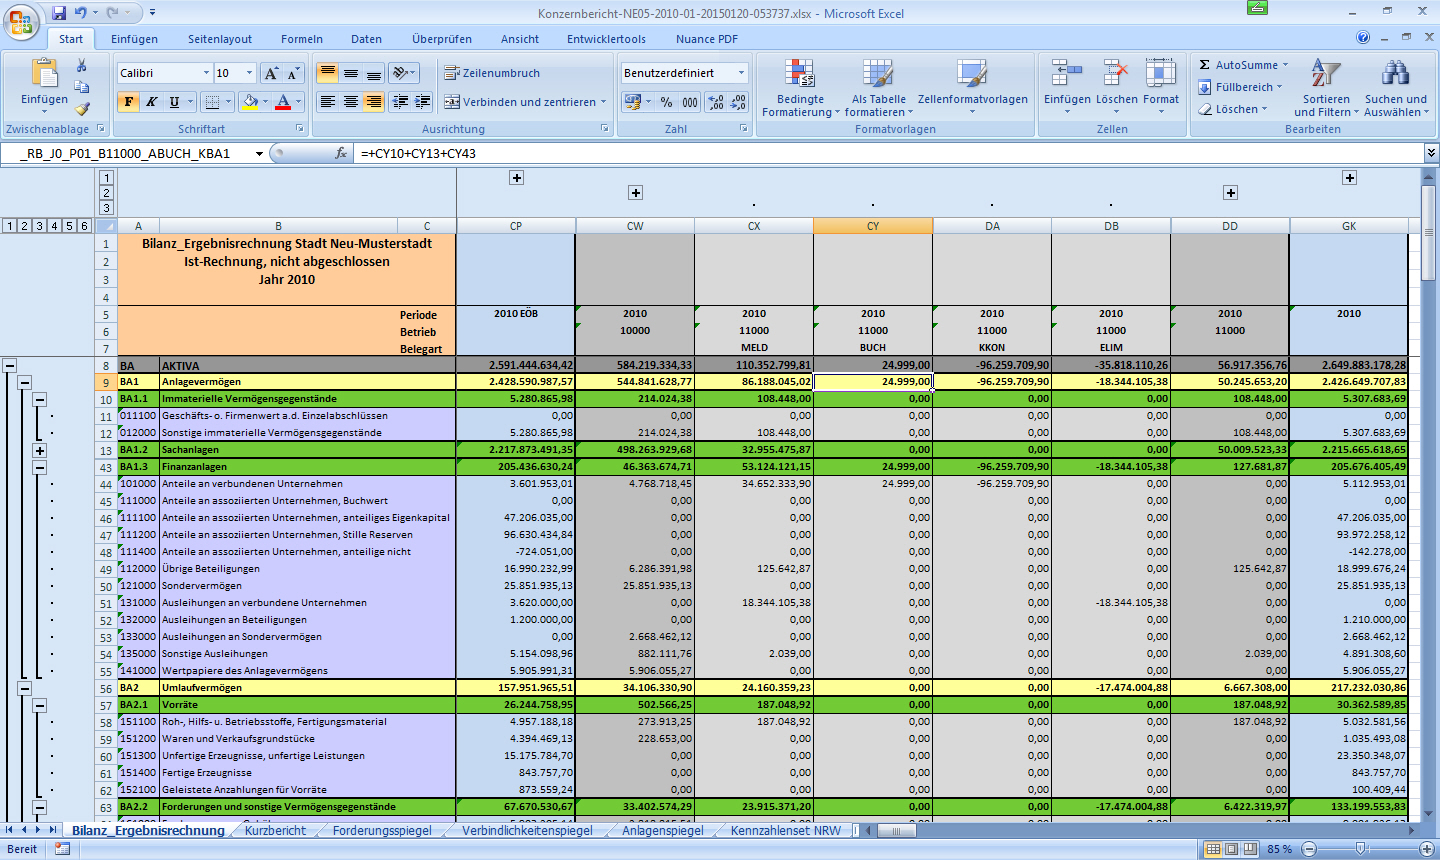This screenshot has width=1440, height=860.
Task: Select Page Break Preview in the status bar
Action: (1251, 849)
